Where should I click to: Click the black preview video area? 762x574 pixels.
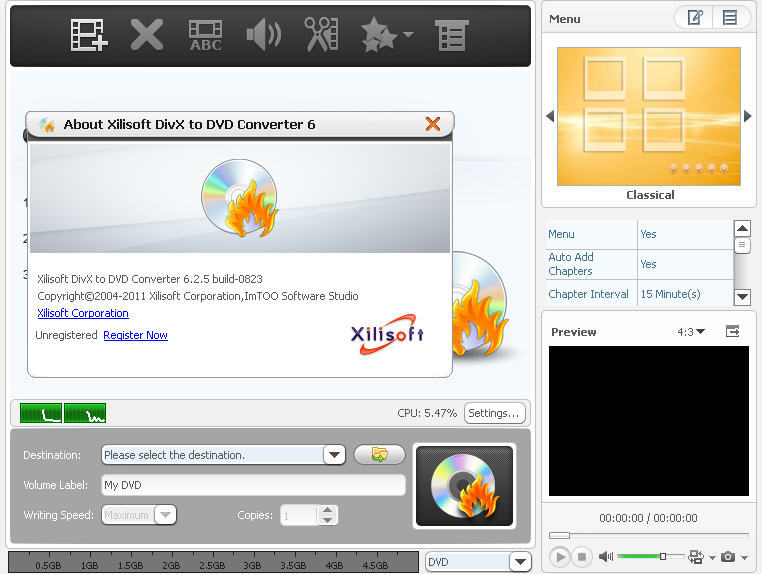649,421
